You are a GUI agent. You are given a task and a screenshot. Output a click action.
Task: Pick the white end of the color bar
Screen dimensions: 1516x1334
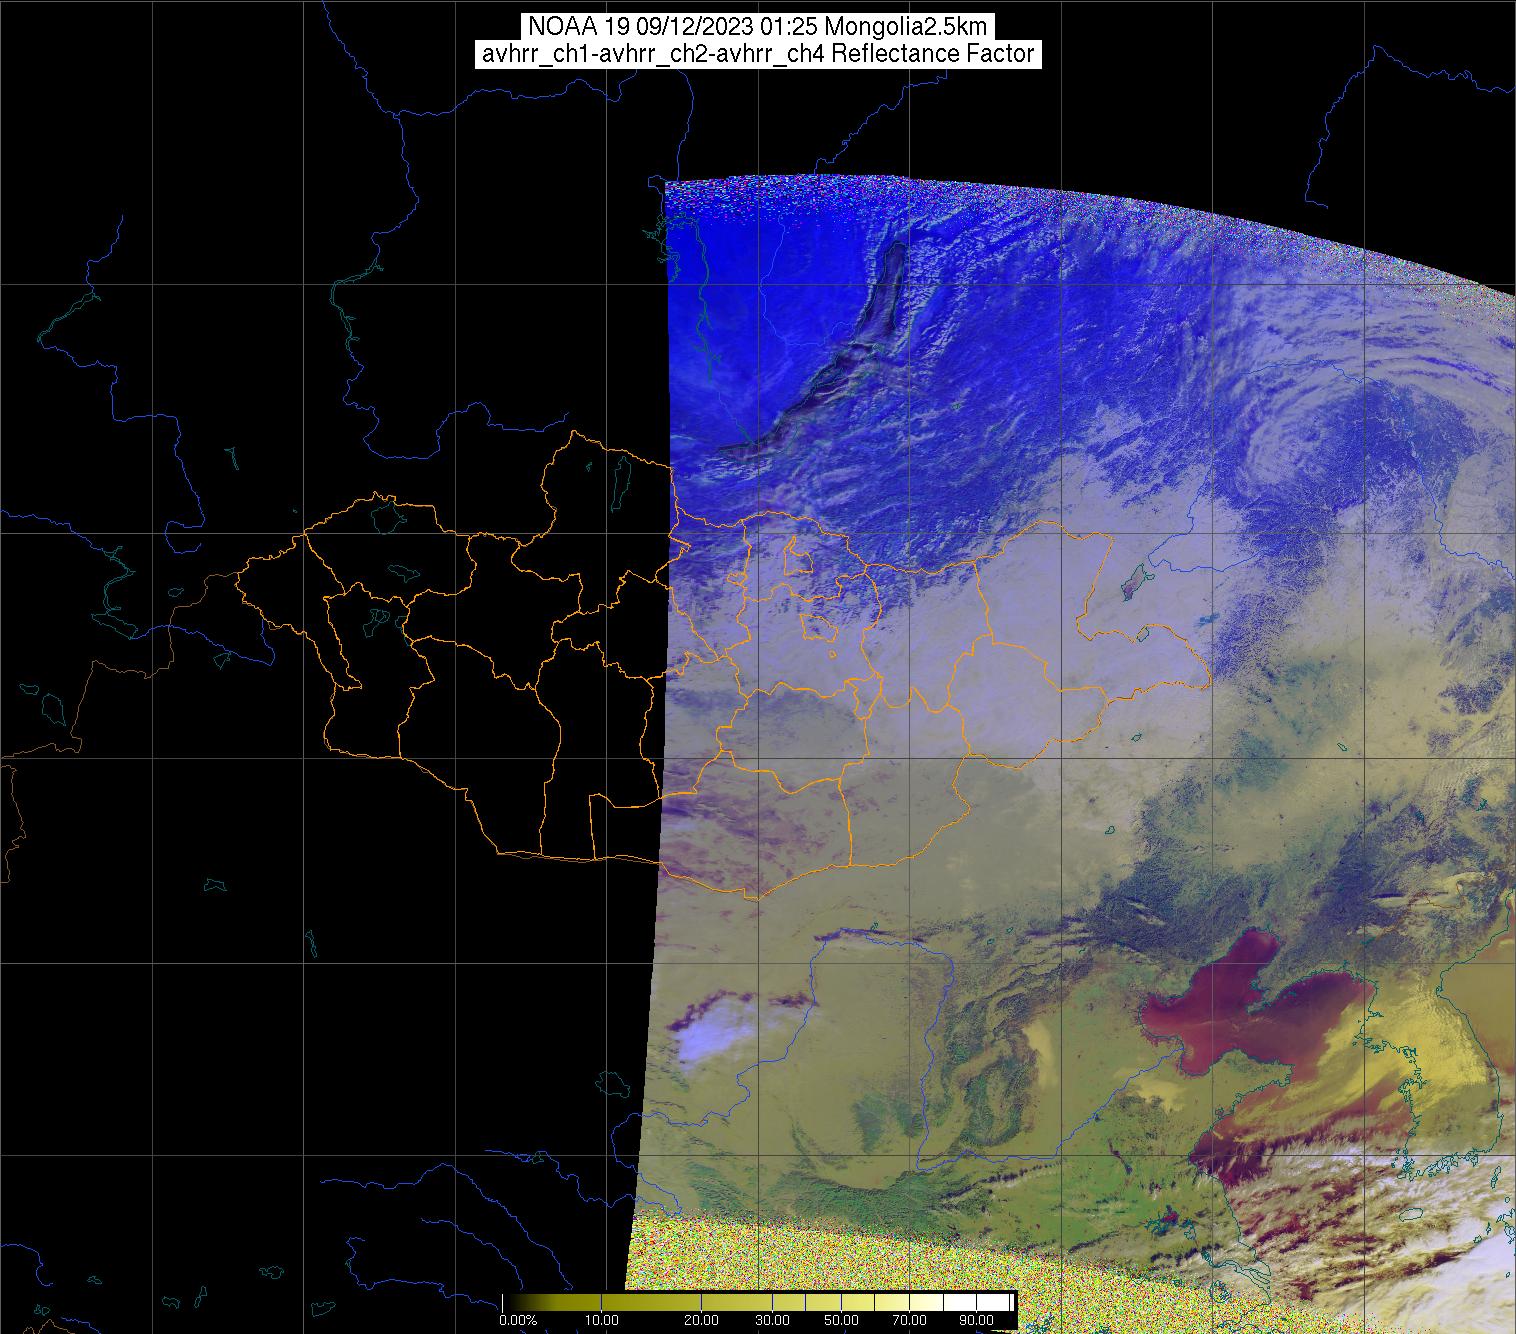point(1005,1302)
